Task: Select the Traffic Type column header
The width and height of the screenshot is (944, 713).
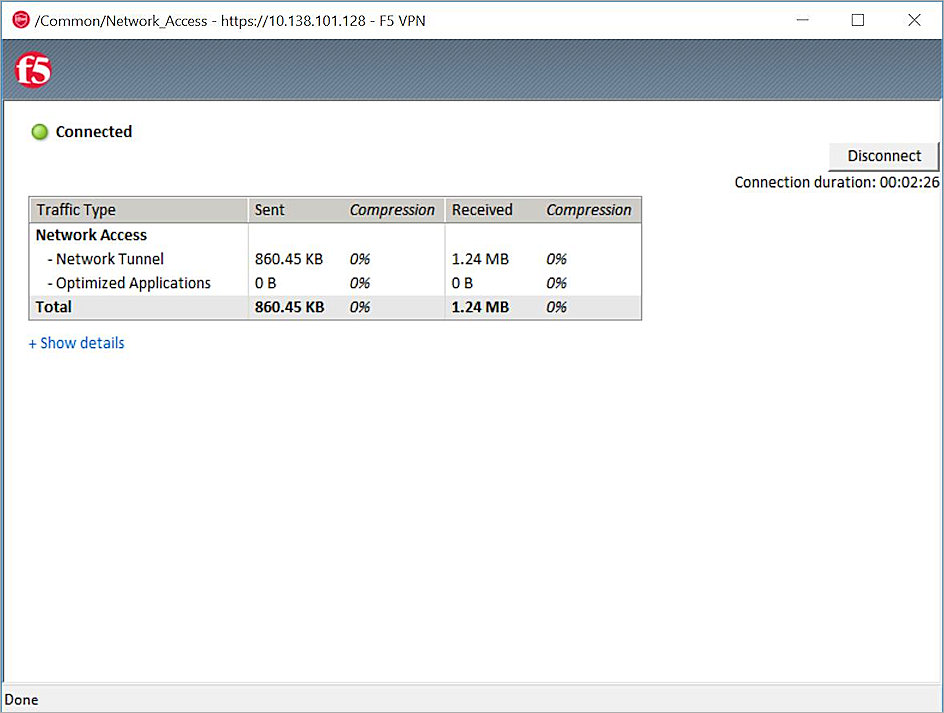Action: pyautogui.click(x=76, y=210)
